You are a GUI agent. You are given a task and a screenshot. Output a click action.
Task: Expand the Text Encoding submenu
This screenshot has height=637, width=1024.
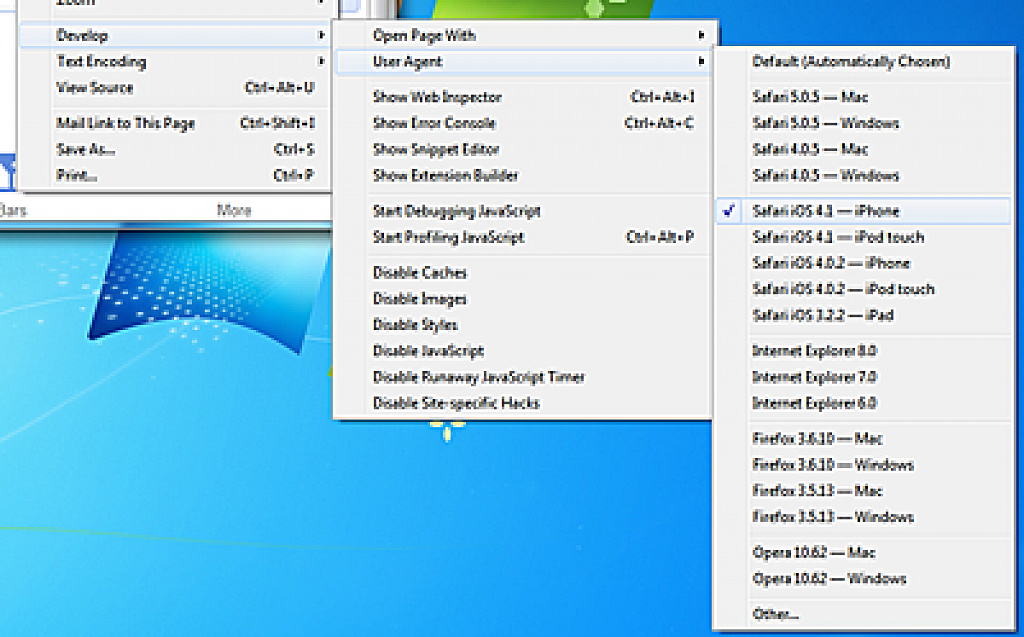(174, 61)
